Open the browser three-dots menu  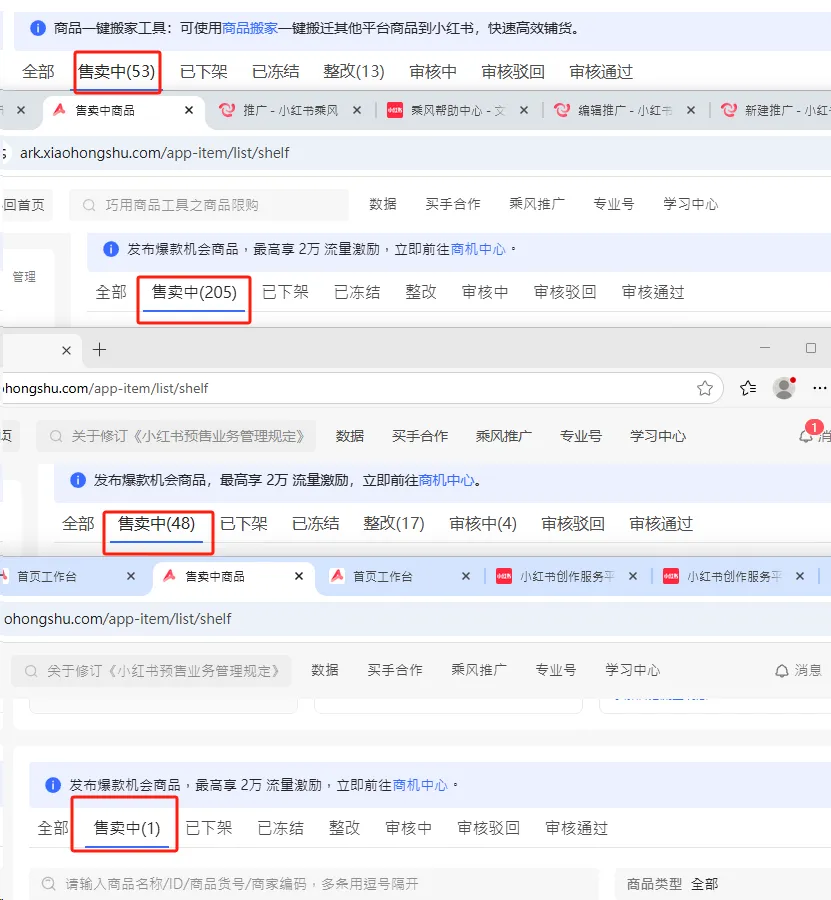coord(820,389)
